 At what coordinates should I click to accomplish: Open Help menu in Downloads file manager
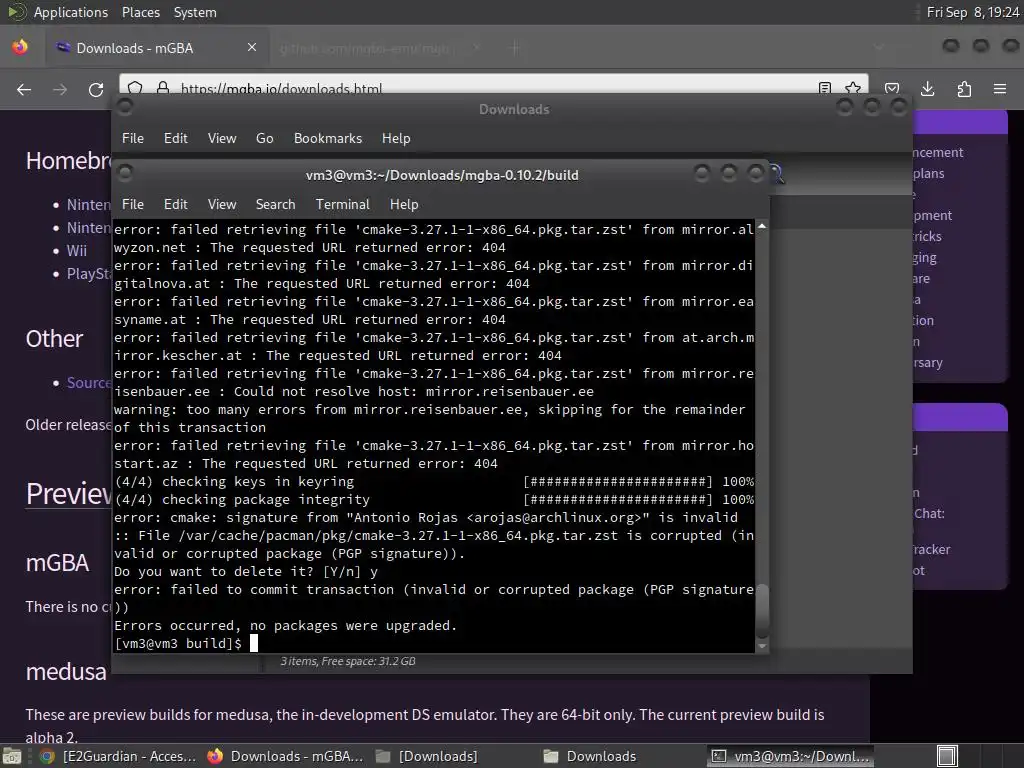[x=396, y=138]
